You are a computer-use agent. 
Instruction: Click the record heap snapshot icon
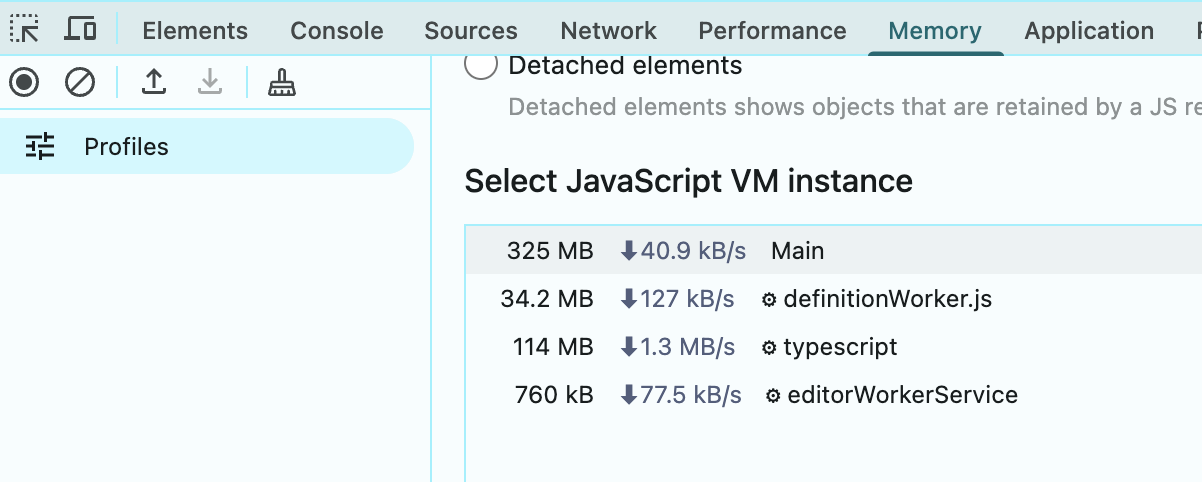[x=24, y=82]
